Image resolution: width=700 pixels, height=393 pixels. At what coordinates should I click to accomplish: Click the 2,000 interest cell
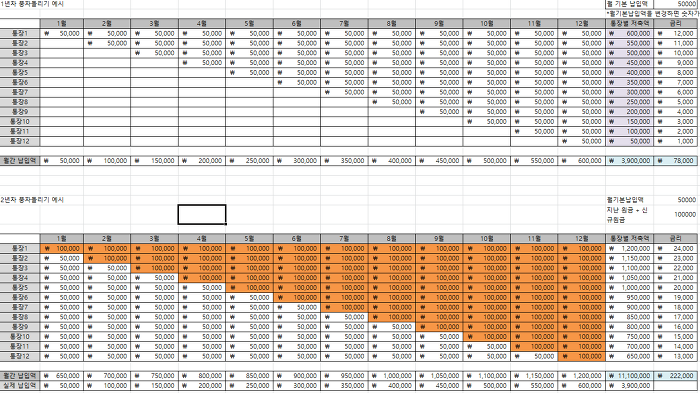(675, 132)
